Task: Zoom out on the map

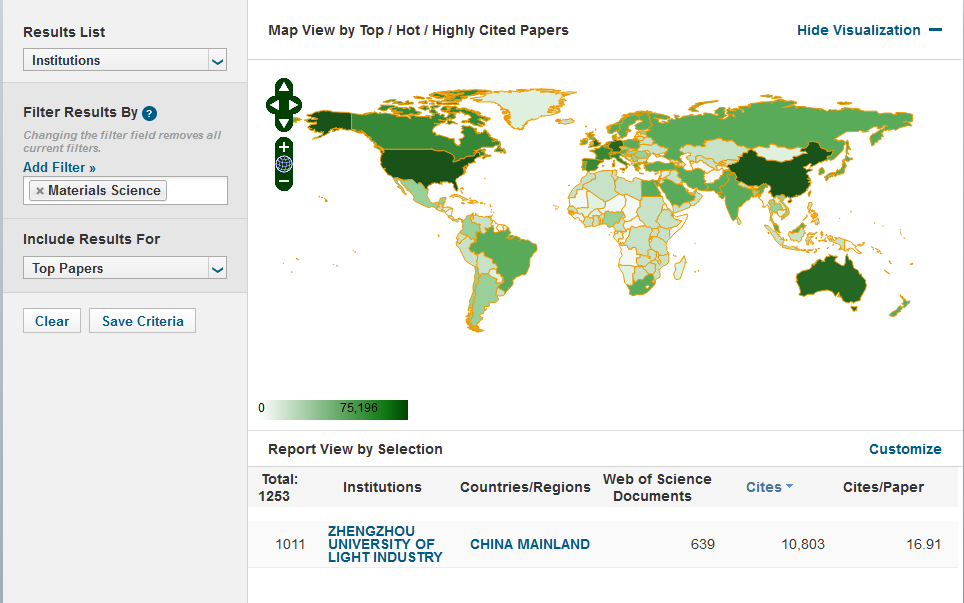Action: point(284,181)
